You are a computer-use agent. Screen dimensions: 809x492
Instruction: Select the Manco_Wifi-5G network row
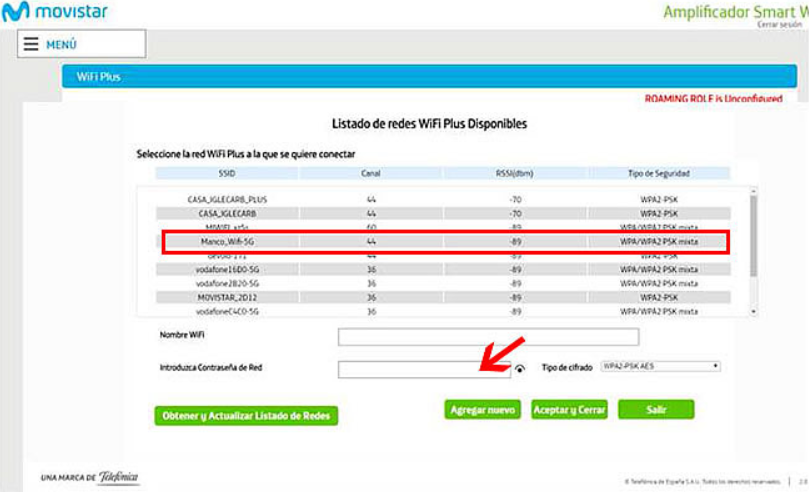click(x=446, y=241)
